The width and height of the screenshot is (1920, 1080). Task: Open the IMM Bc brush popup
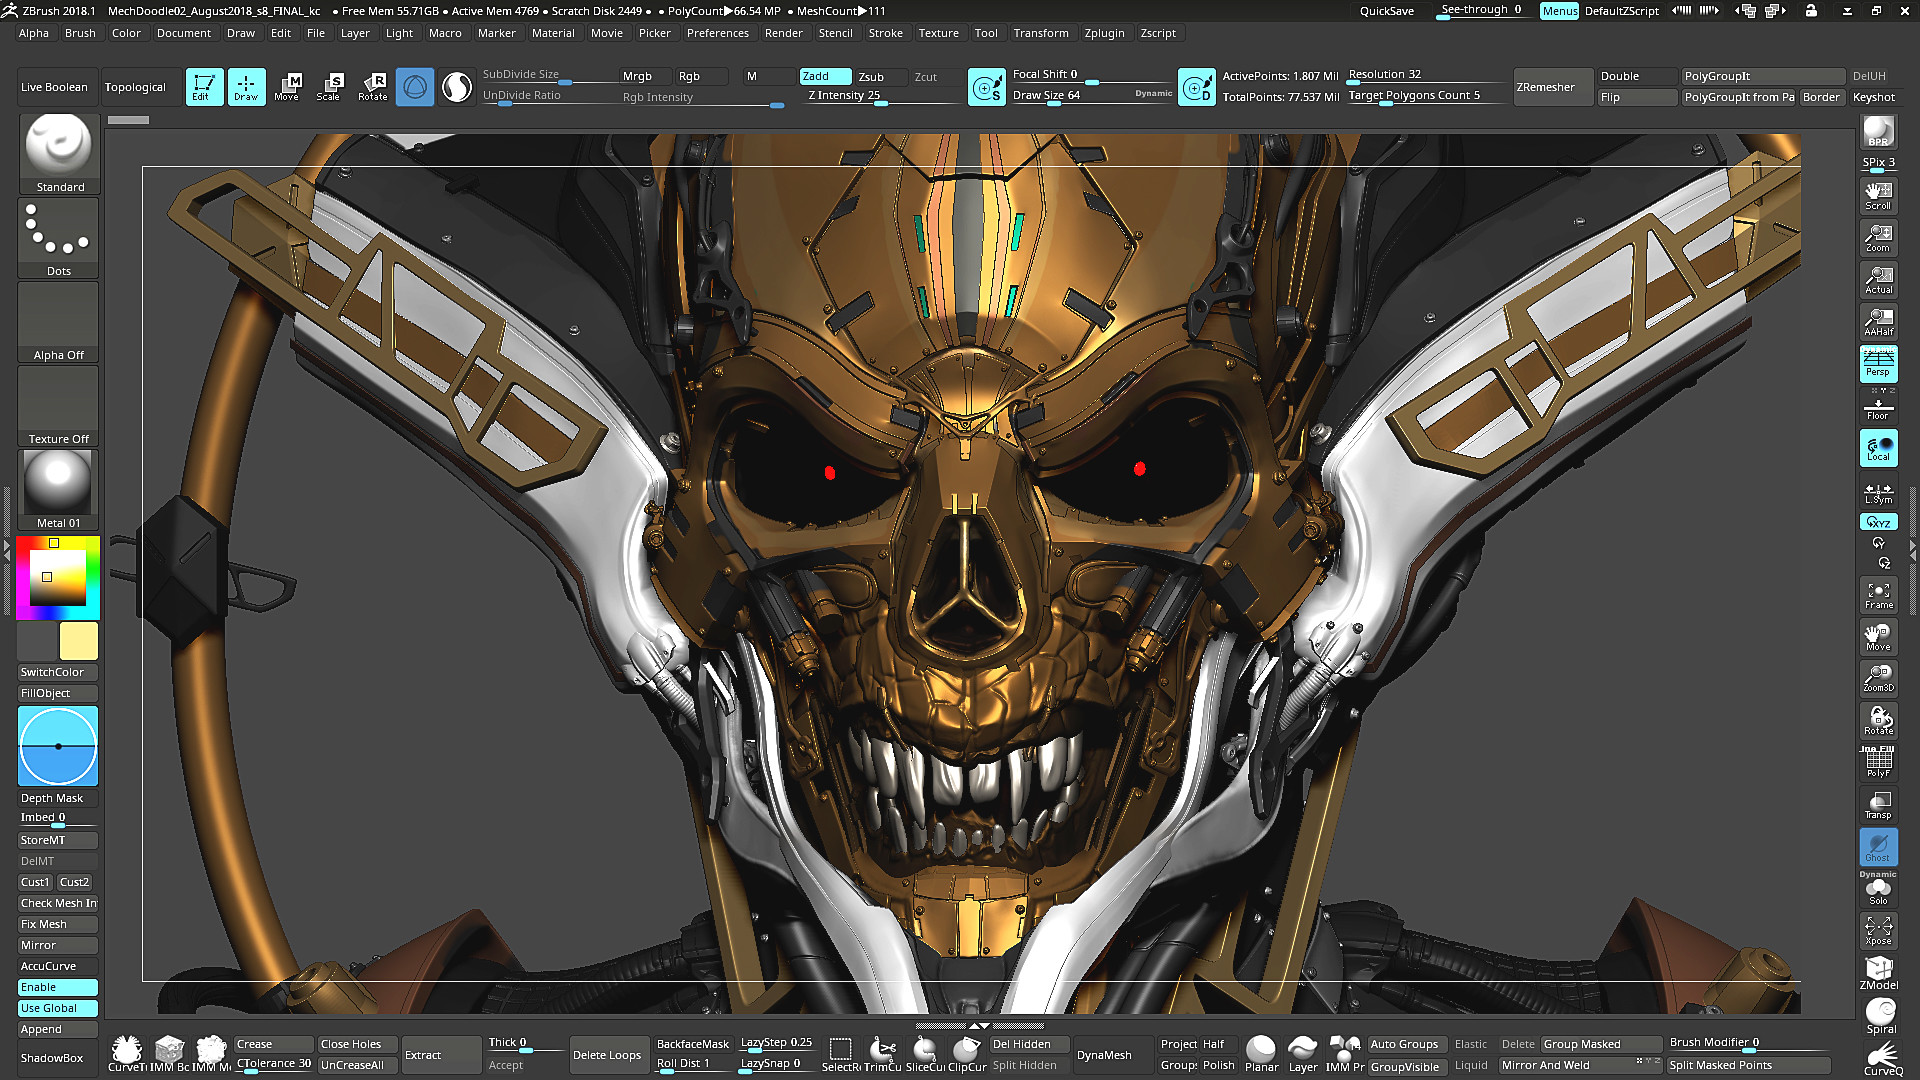tap(168, 1054)
